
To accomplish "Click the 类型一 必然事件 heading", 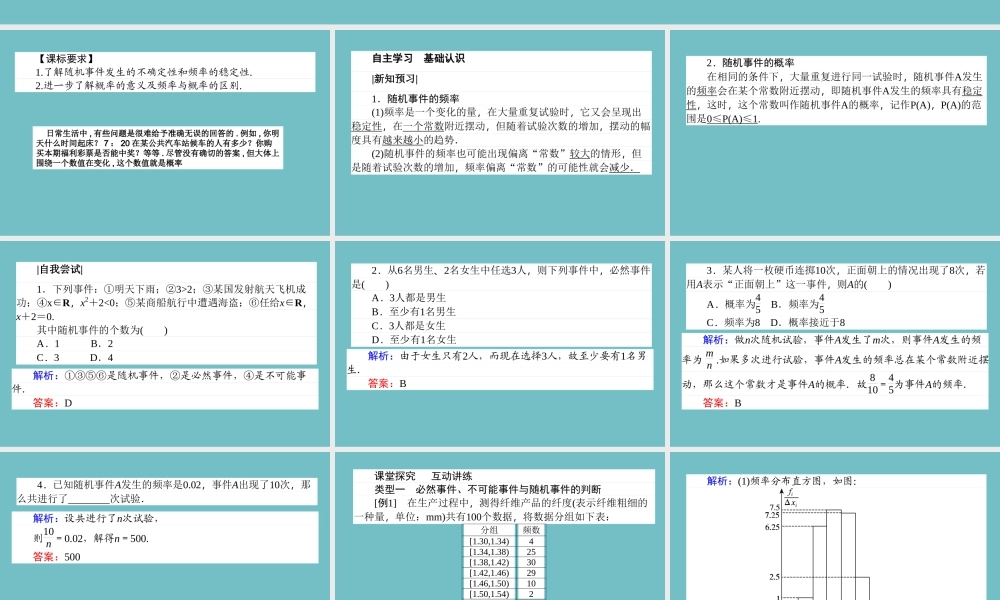I will (x=488, y=490).
